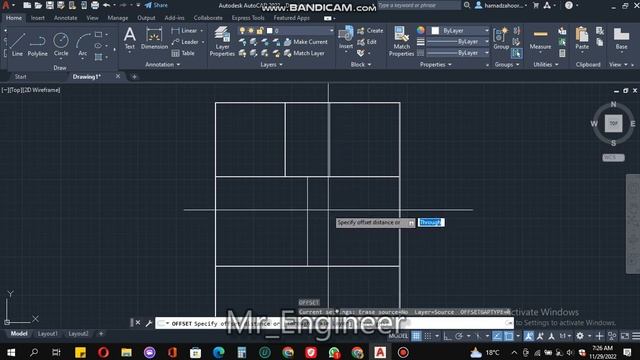Click the hatch tool icon
Viewport: 640px width, 360px height.
(x=98, y=57)
